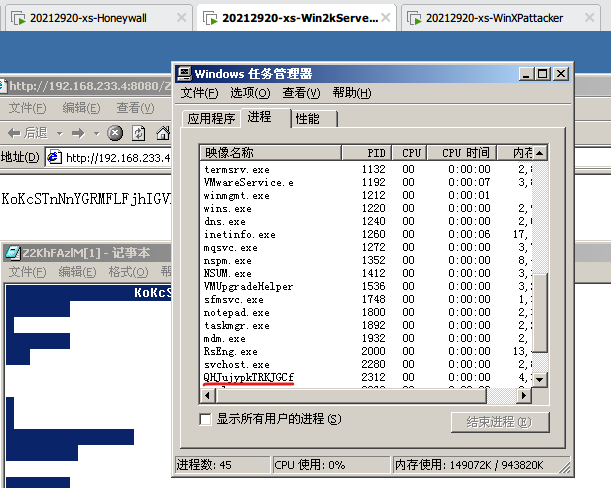Sort by PID column header
Viewport: 611px width, 488px height.
(367, 153)
